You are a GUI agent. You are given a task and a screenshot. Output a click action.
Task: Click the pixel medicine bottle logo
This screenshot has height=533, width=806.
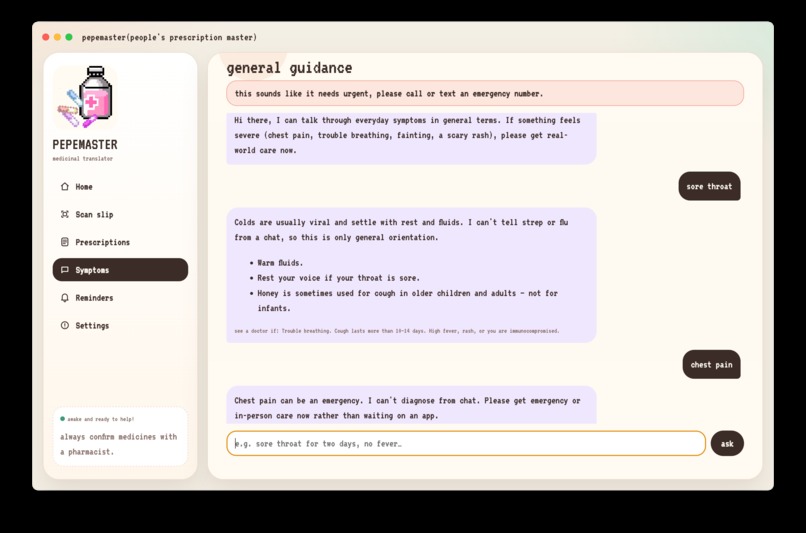[85, 97]
